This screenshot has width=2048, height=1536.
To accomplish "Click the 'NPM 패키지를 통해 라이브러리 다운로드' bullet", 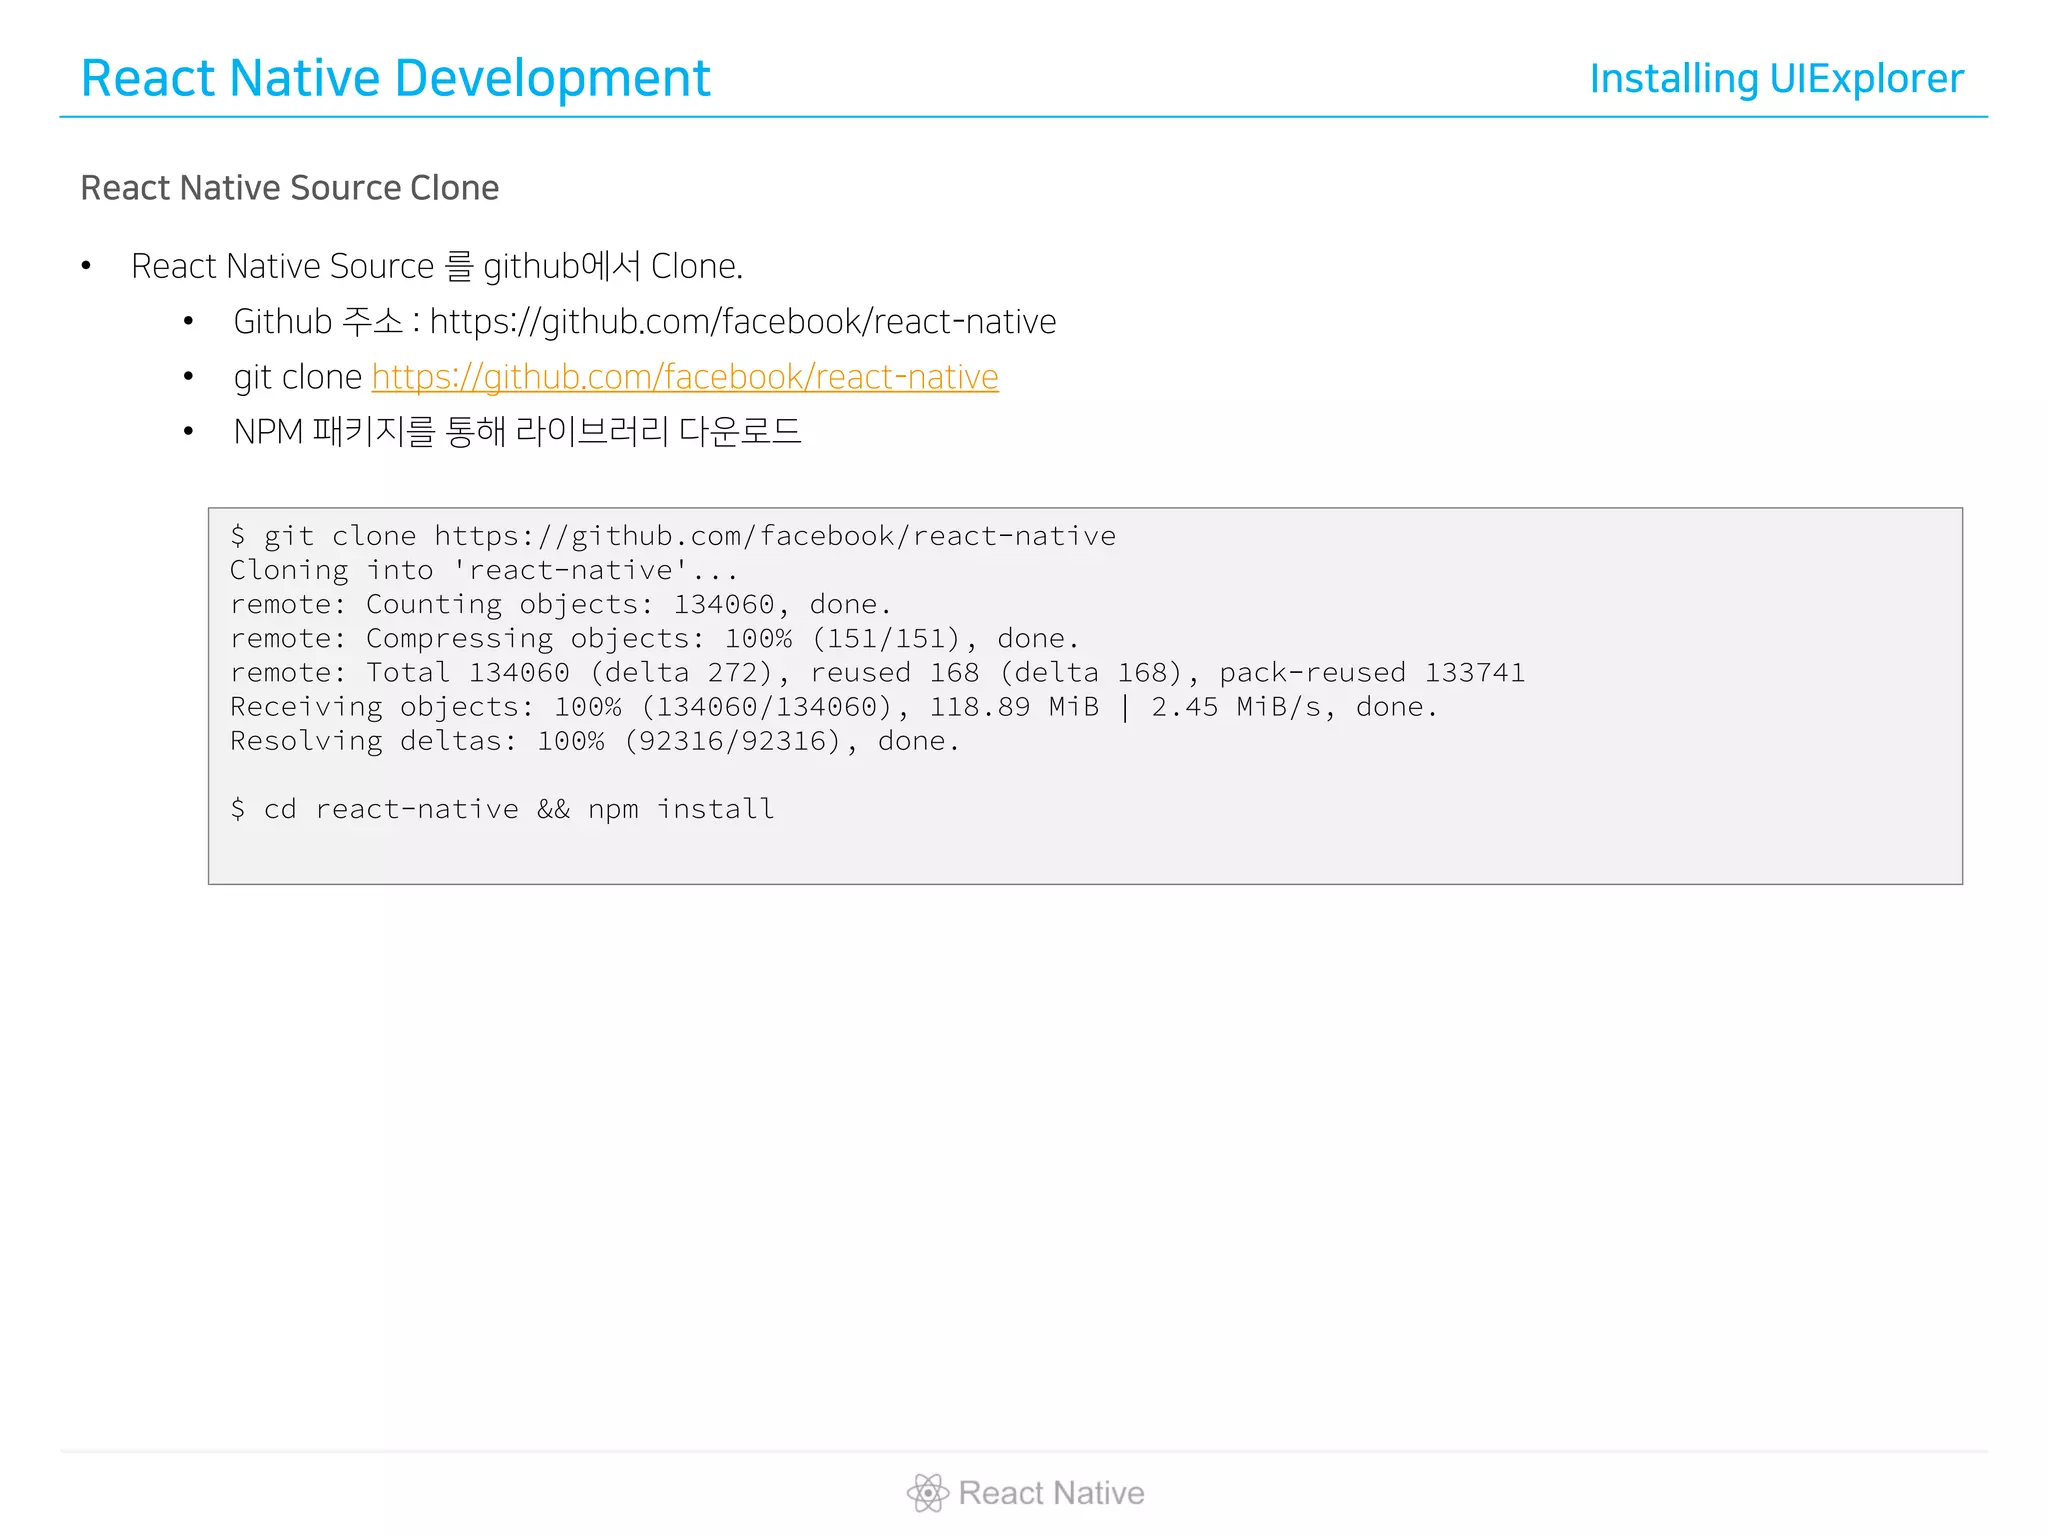I will click(x=517, y=432).
